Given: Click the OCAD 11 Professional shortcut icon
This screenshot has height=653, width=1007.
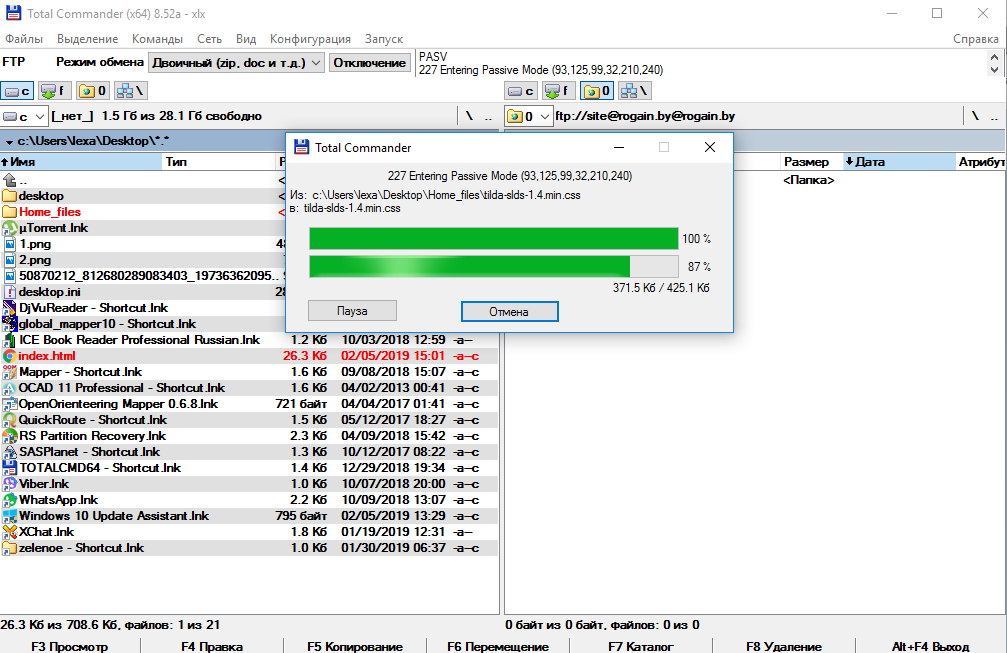Looking at the screenshot, I should click(10, 388).
